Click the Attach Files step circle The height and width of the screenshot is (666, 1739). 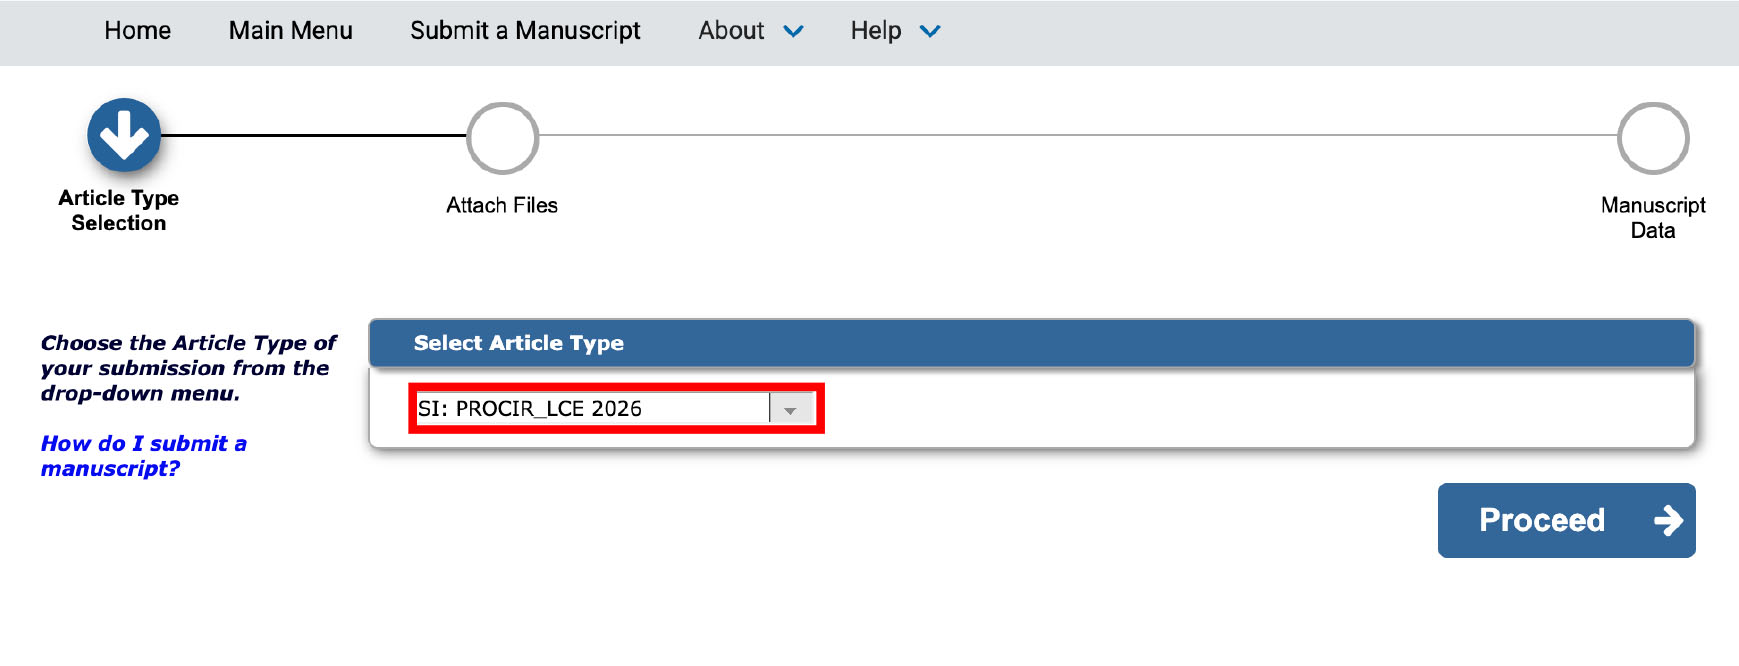[503, 138]
